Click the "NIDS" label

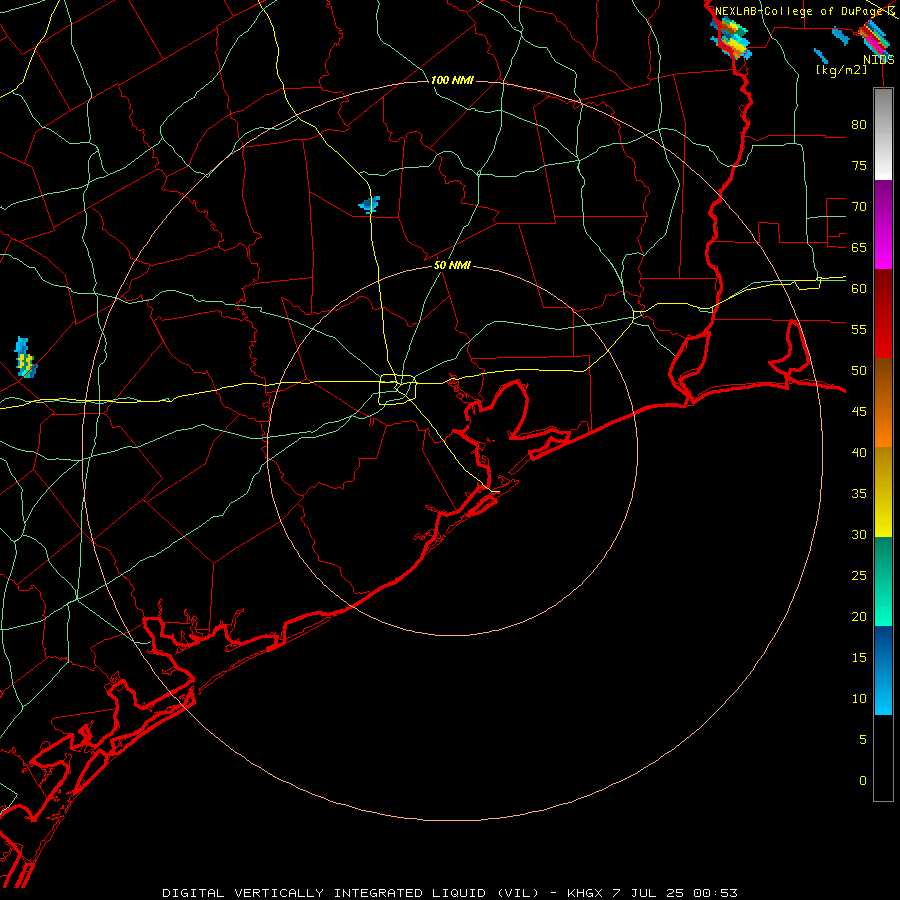[x=878, y=59]
